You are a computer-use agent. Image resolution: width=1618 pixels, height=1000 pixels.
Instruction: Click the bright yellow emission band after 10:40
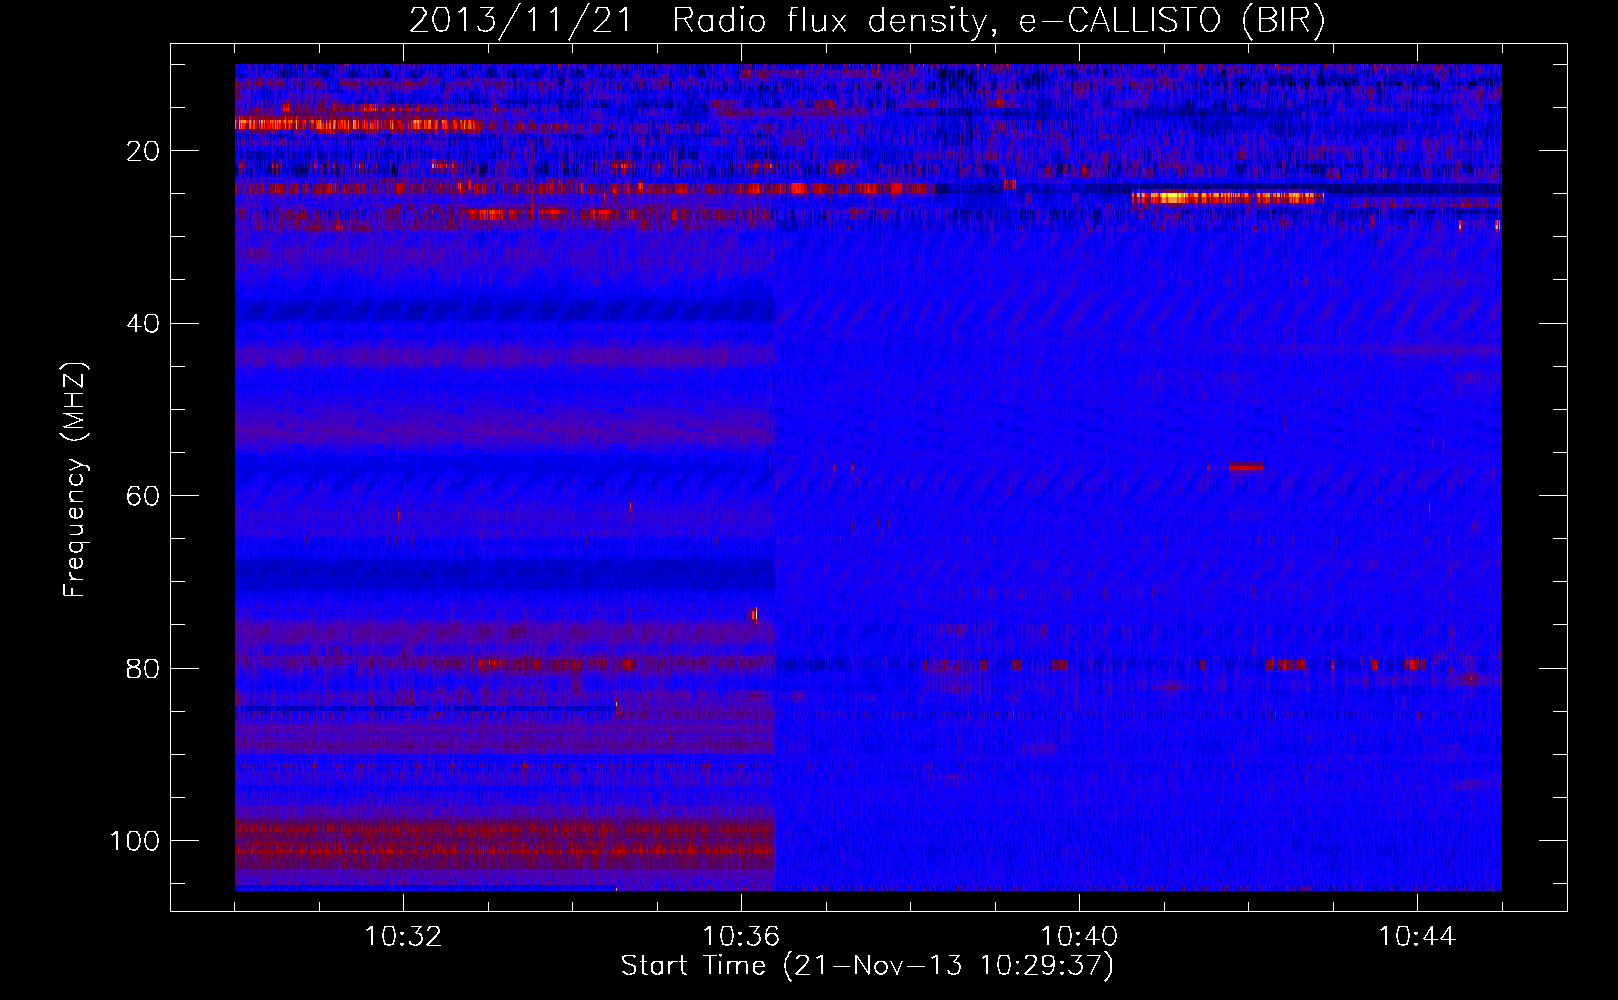(1227, 198)
